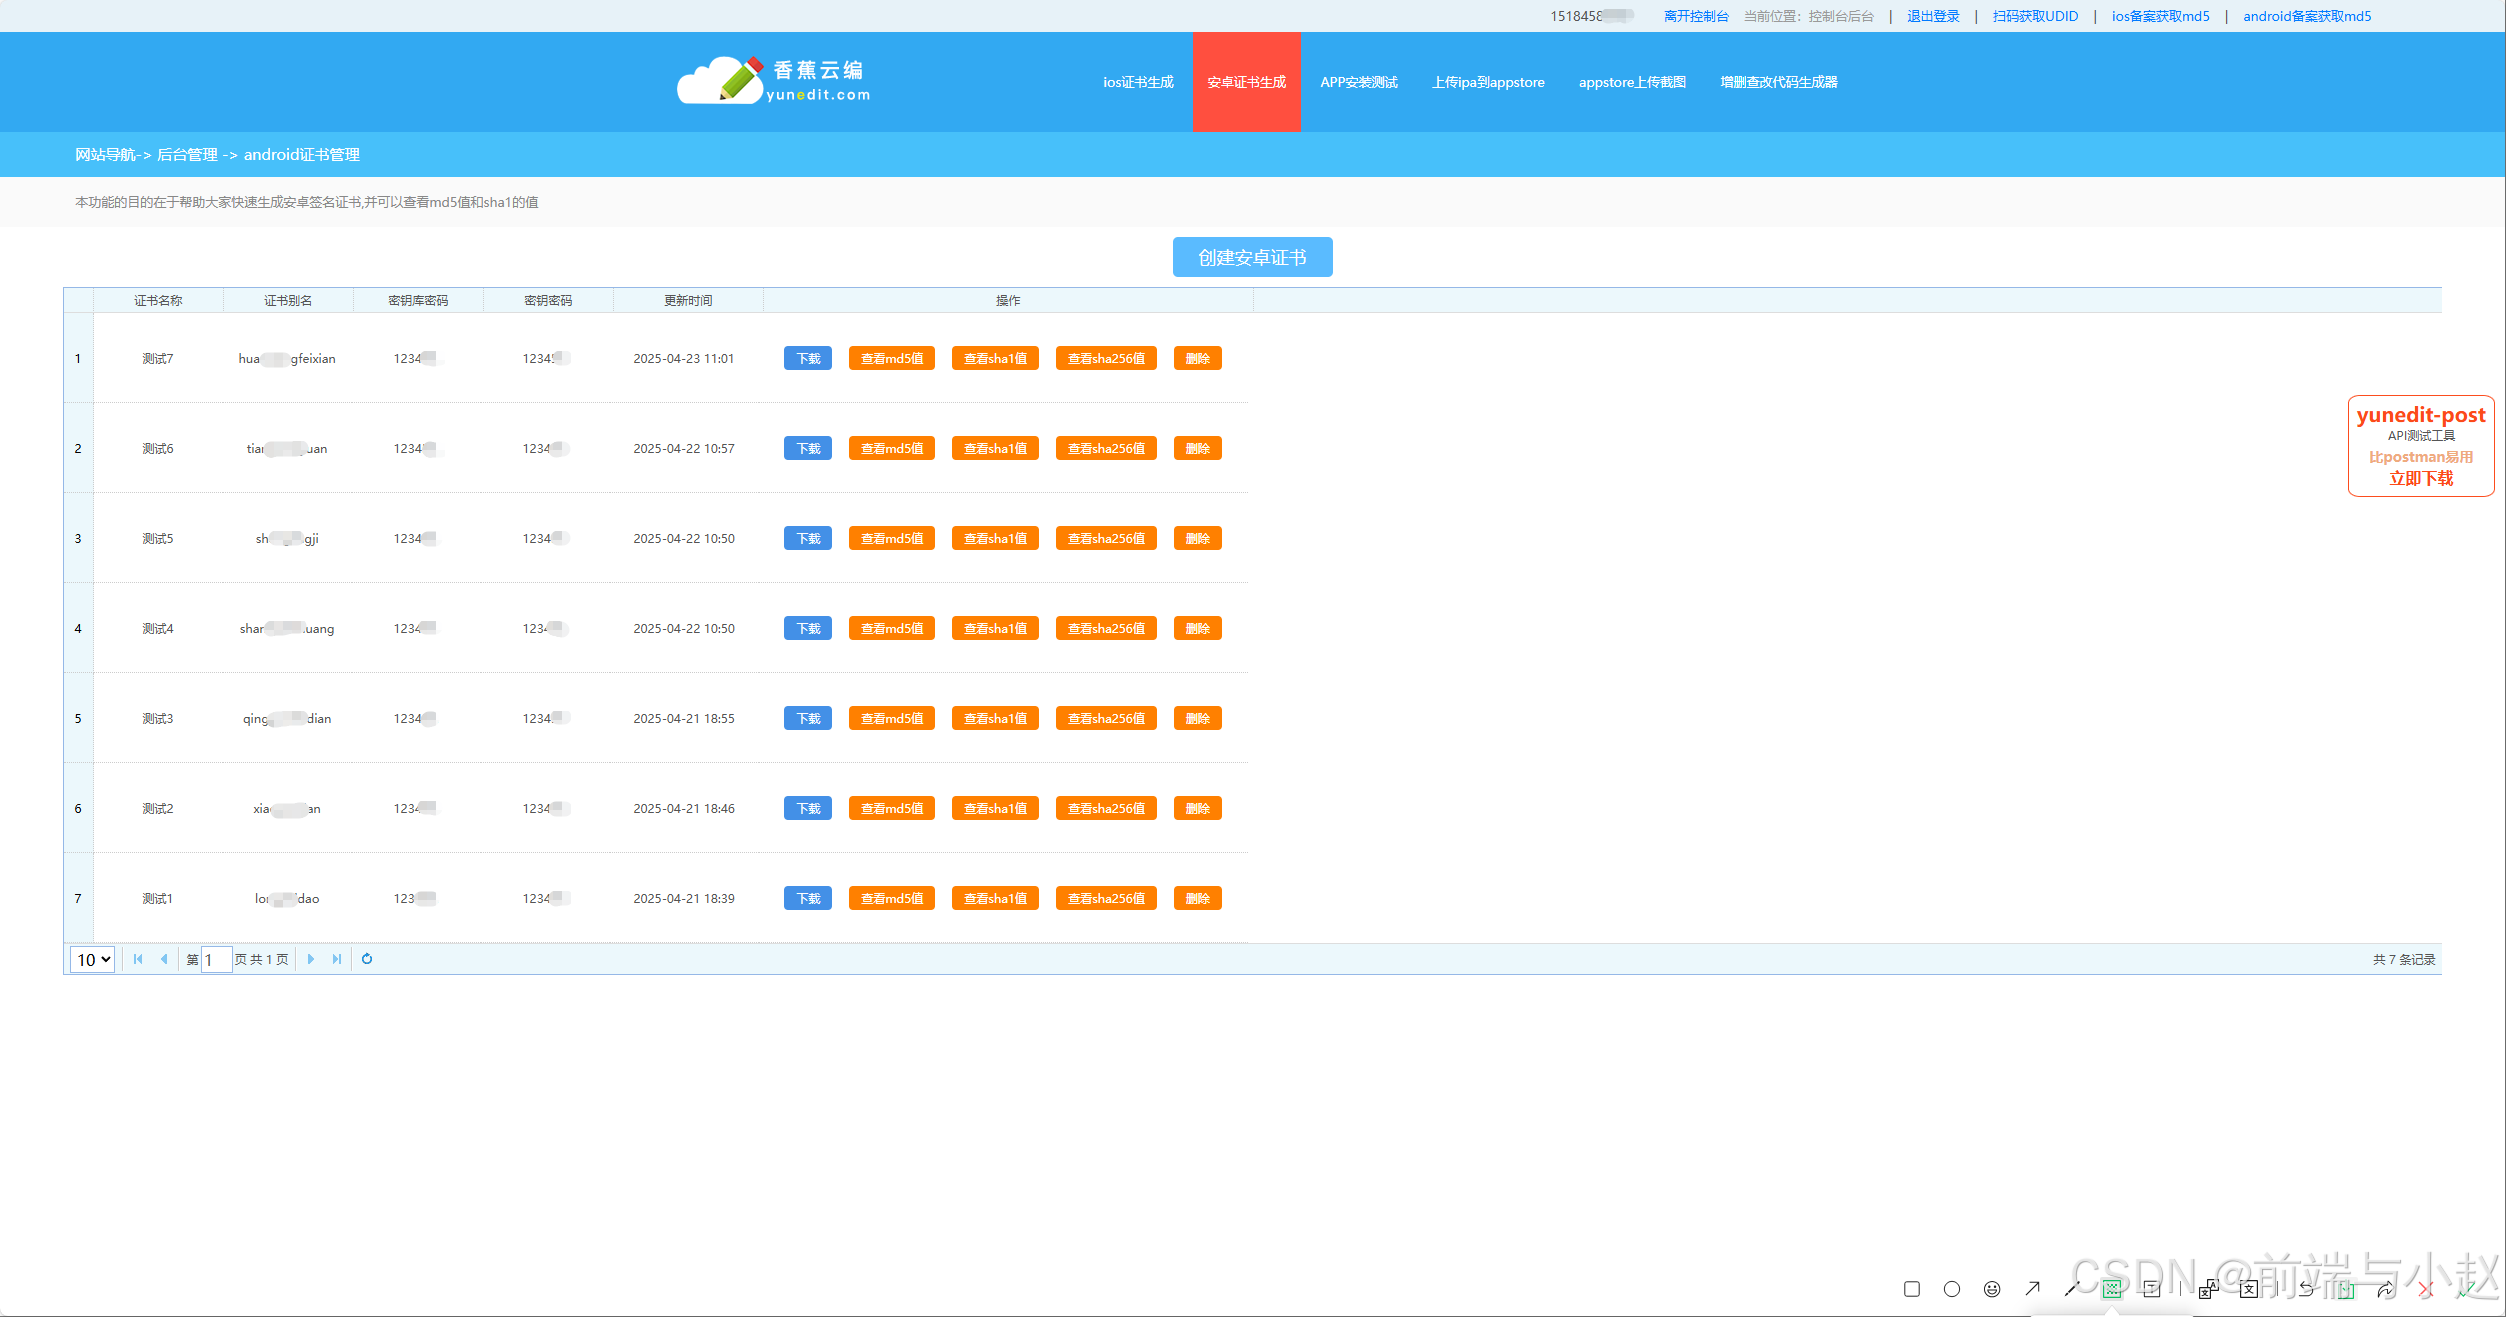This screenshot has width=2506, height=1317.
Task: Select the rectangle annotation tool
Action: [1912, 1289]
